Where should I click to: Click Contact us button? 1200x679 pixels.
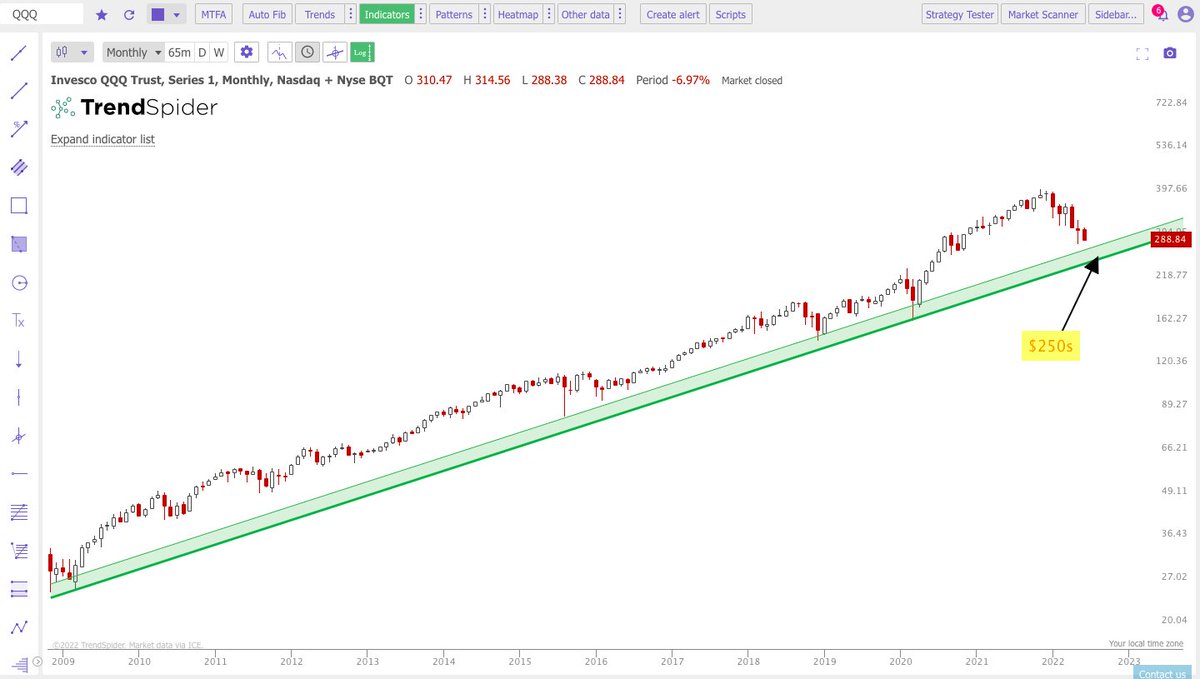(1161, 673)
